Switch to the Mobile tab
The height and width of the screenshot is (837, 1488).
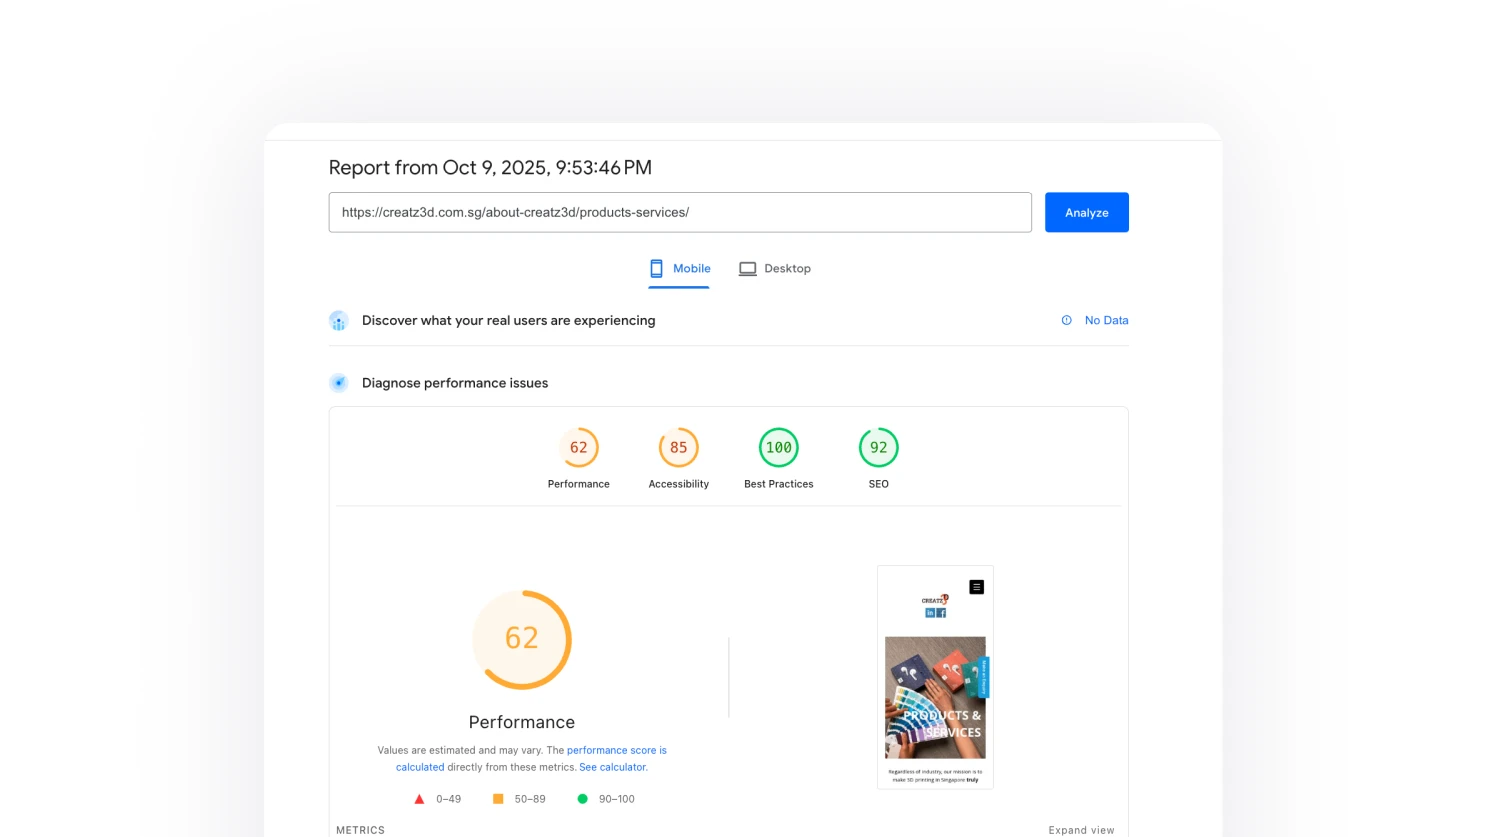point(679,268)
